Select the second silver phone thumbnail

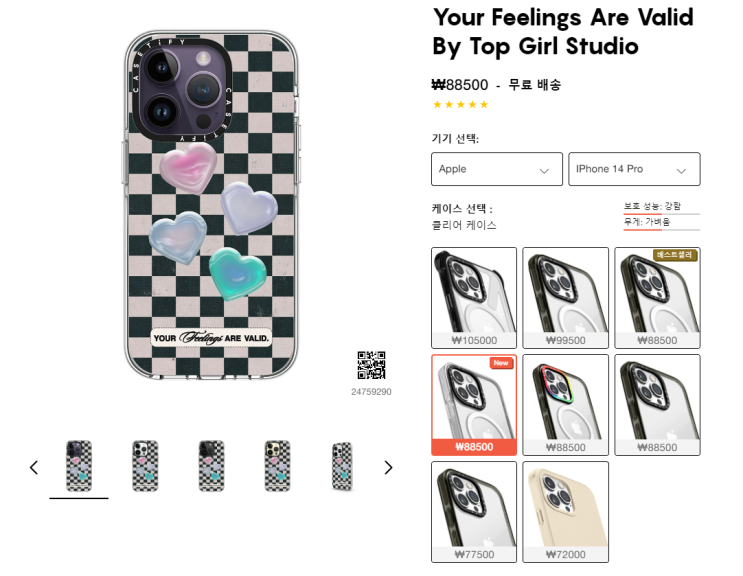tap(145, 466)
